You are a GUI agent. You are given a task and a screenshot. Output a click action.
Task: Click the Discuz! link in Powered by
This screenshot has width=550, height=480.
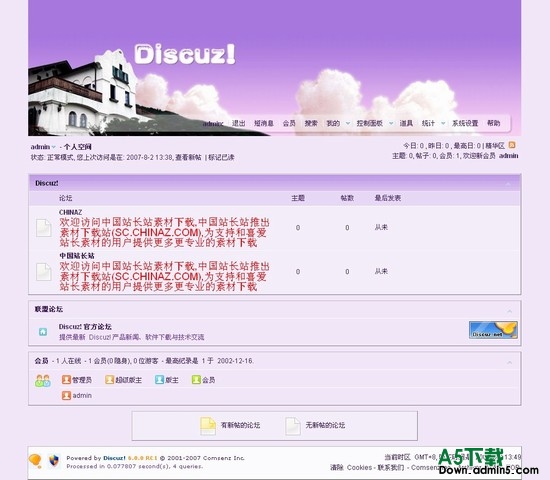(114, 458)
